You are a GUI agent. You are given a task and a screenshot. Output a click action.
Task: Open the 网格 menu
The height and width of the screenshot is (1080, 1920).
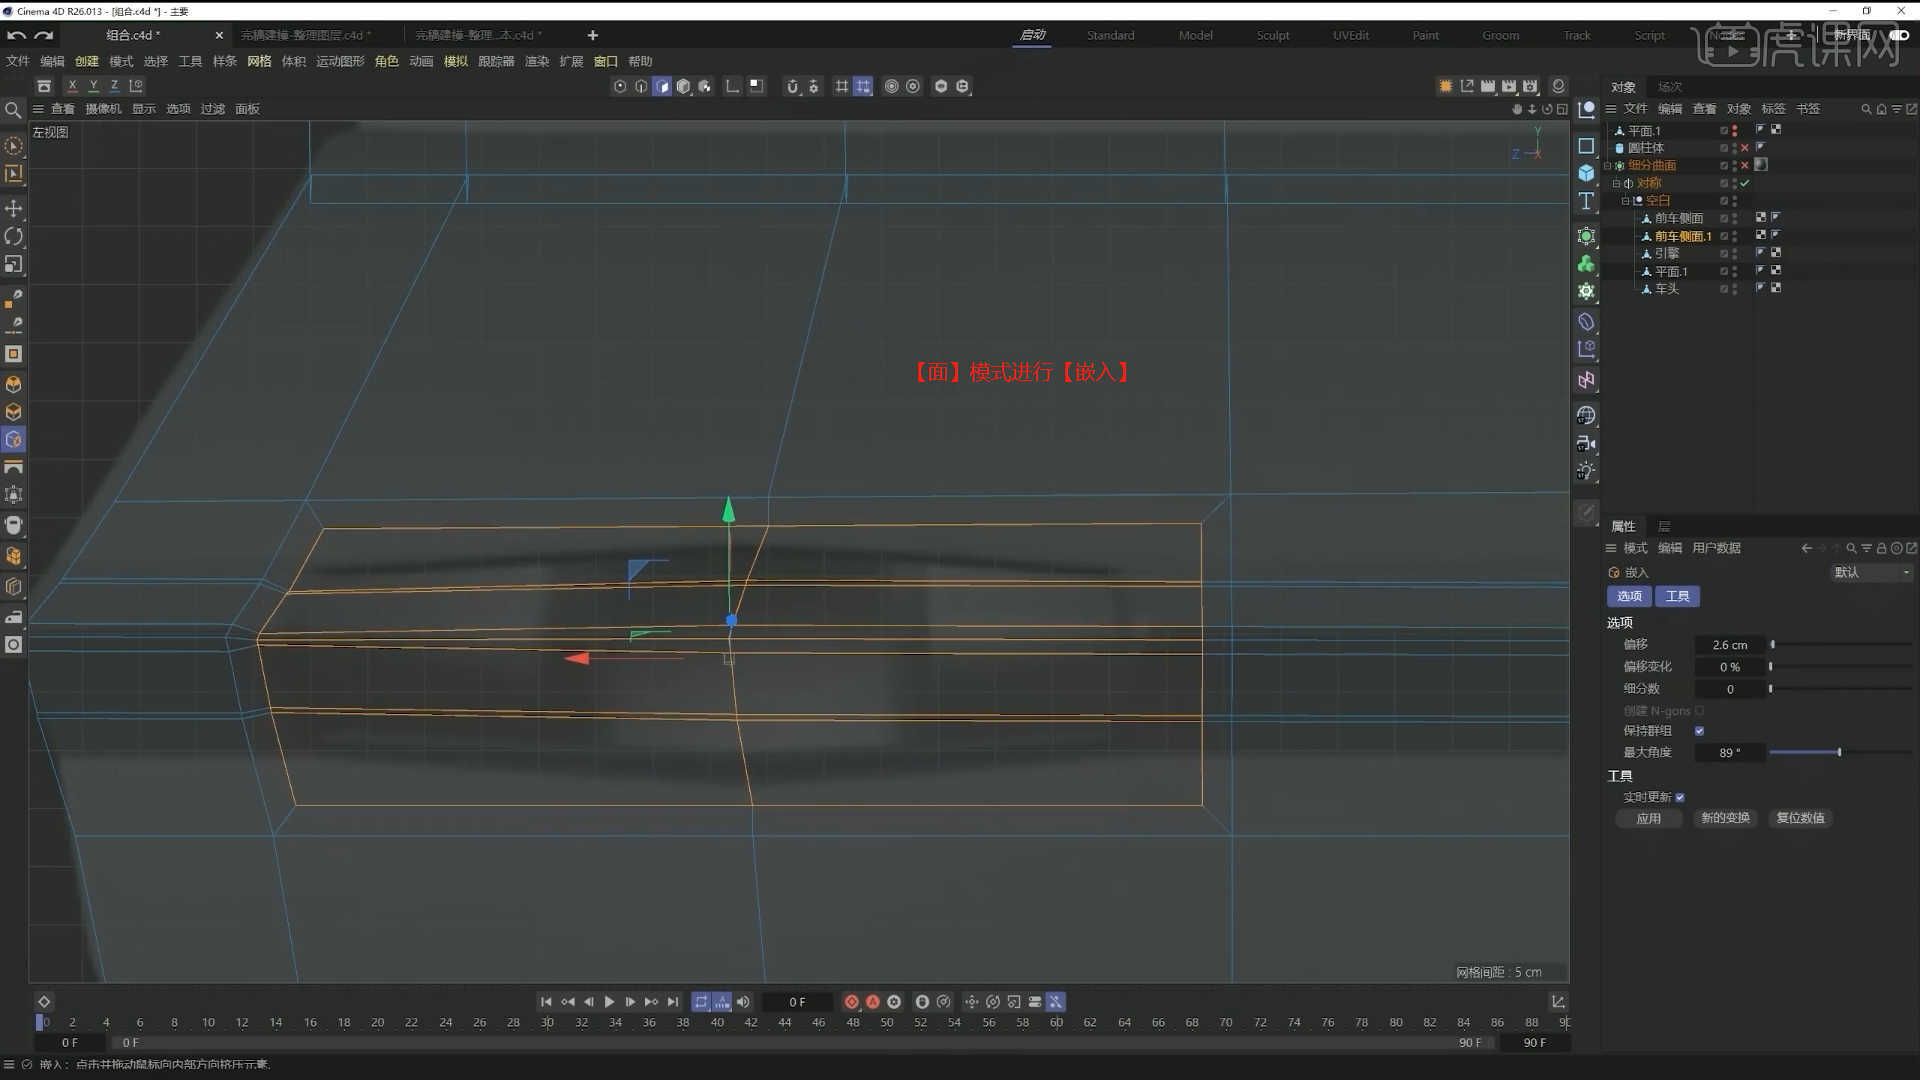pyautogui.click(x=259, y=61)
